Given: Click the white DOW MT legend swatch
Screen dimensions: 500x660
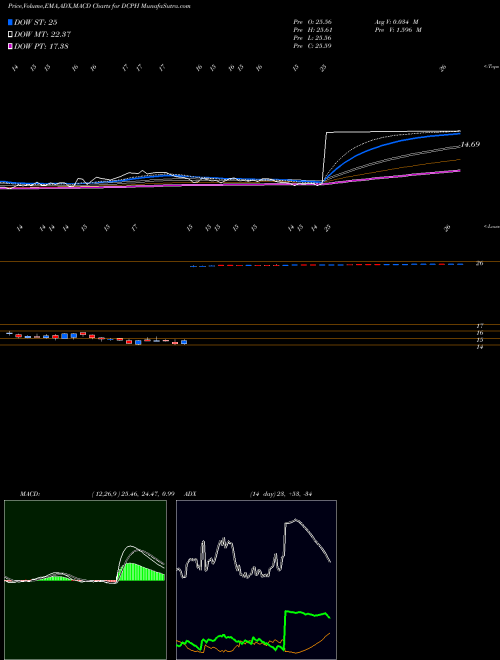Looking at the screenshot, I should 11,34.
